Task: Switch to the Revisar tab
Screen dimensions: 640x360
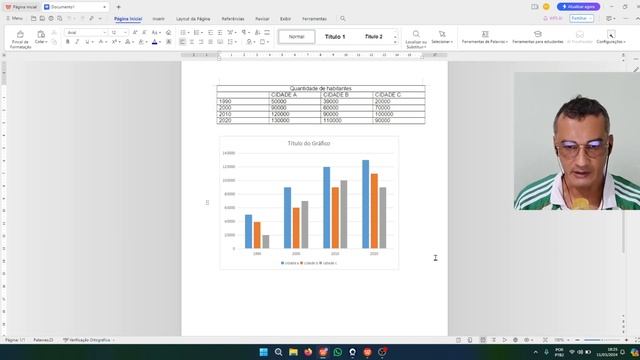Action: pos(262,19)
